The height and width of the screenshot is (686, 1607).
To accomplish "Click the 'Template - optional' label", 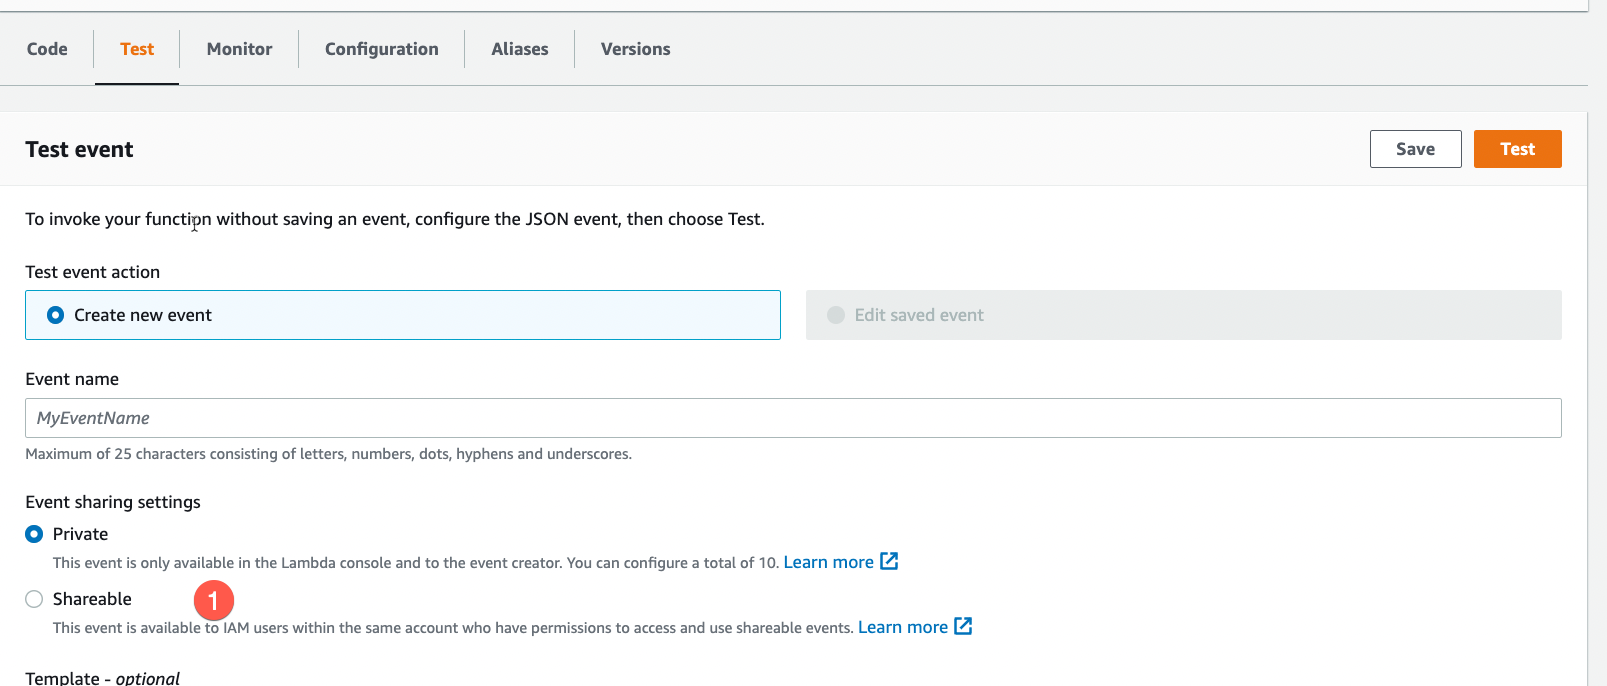I will click(102, 677).
